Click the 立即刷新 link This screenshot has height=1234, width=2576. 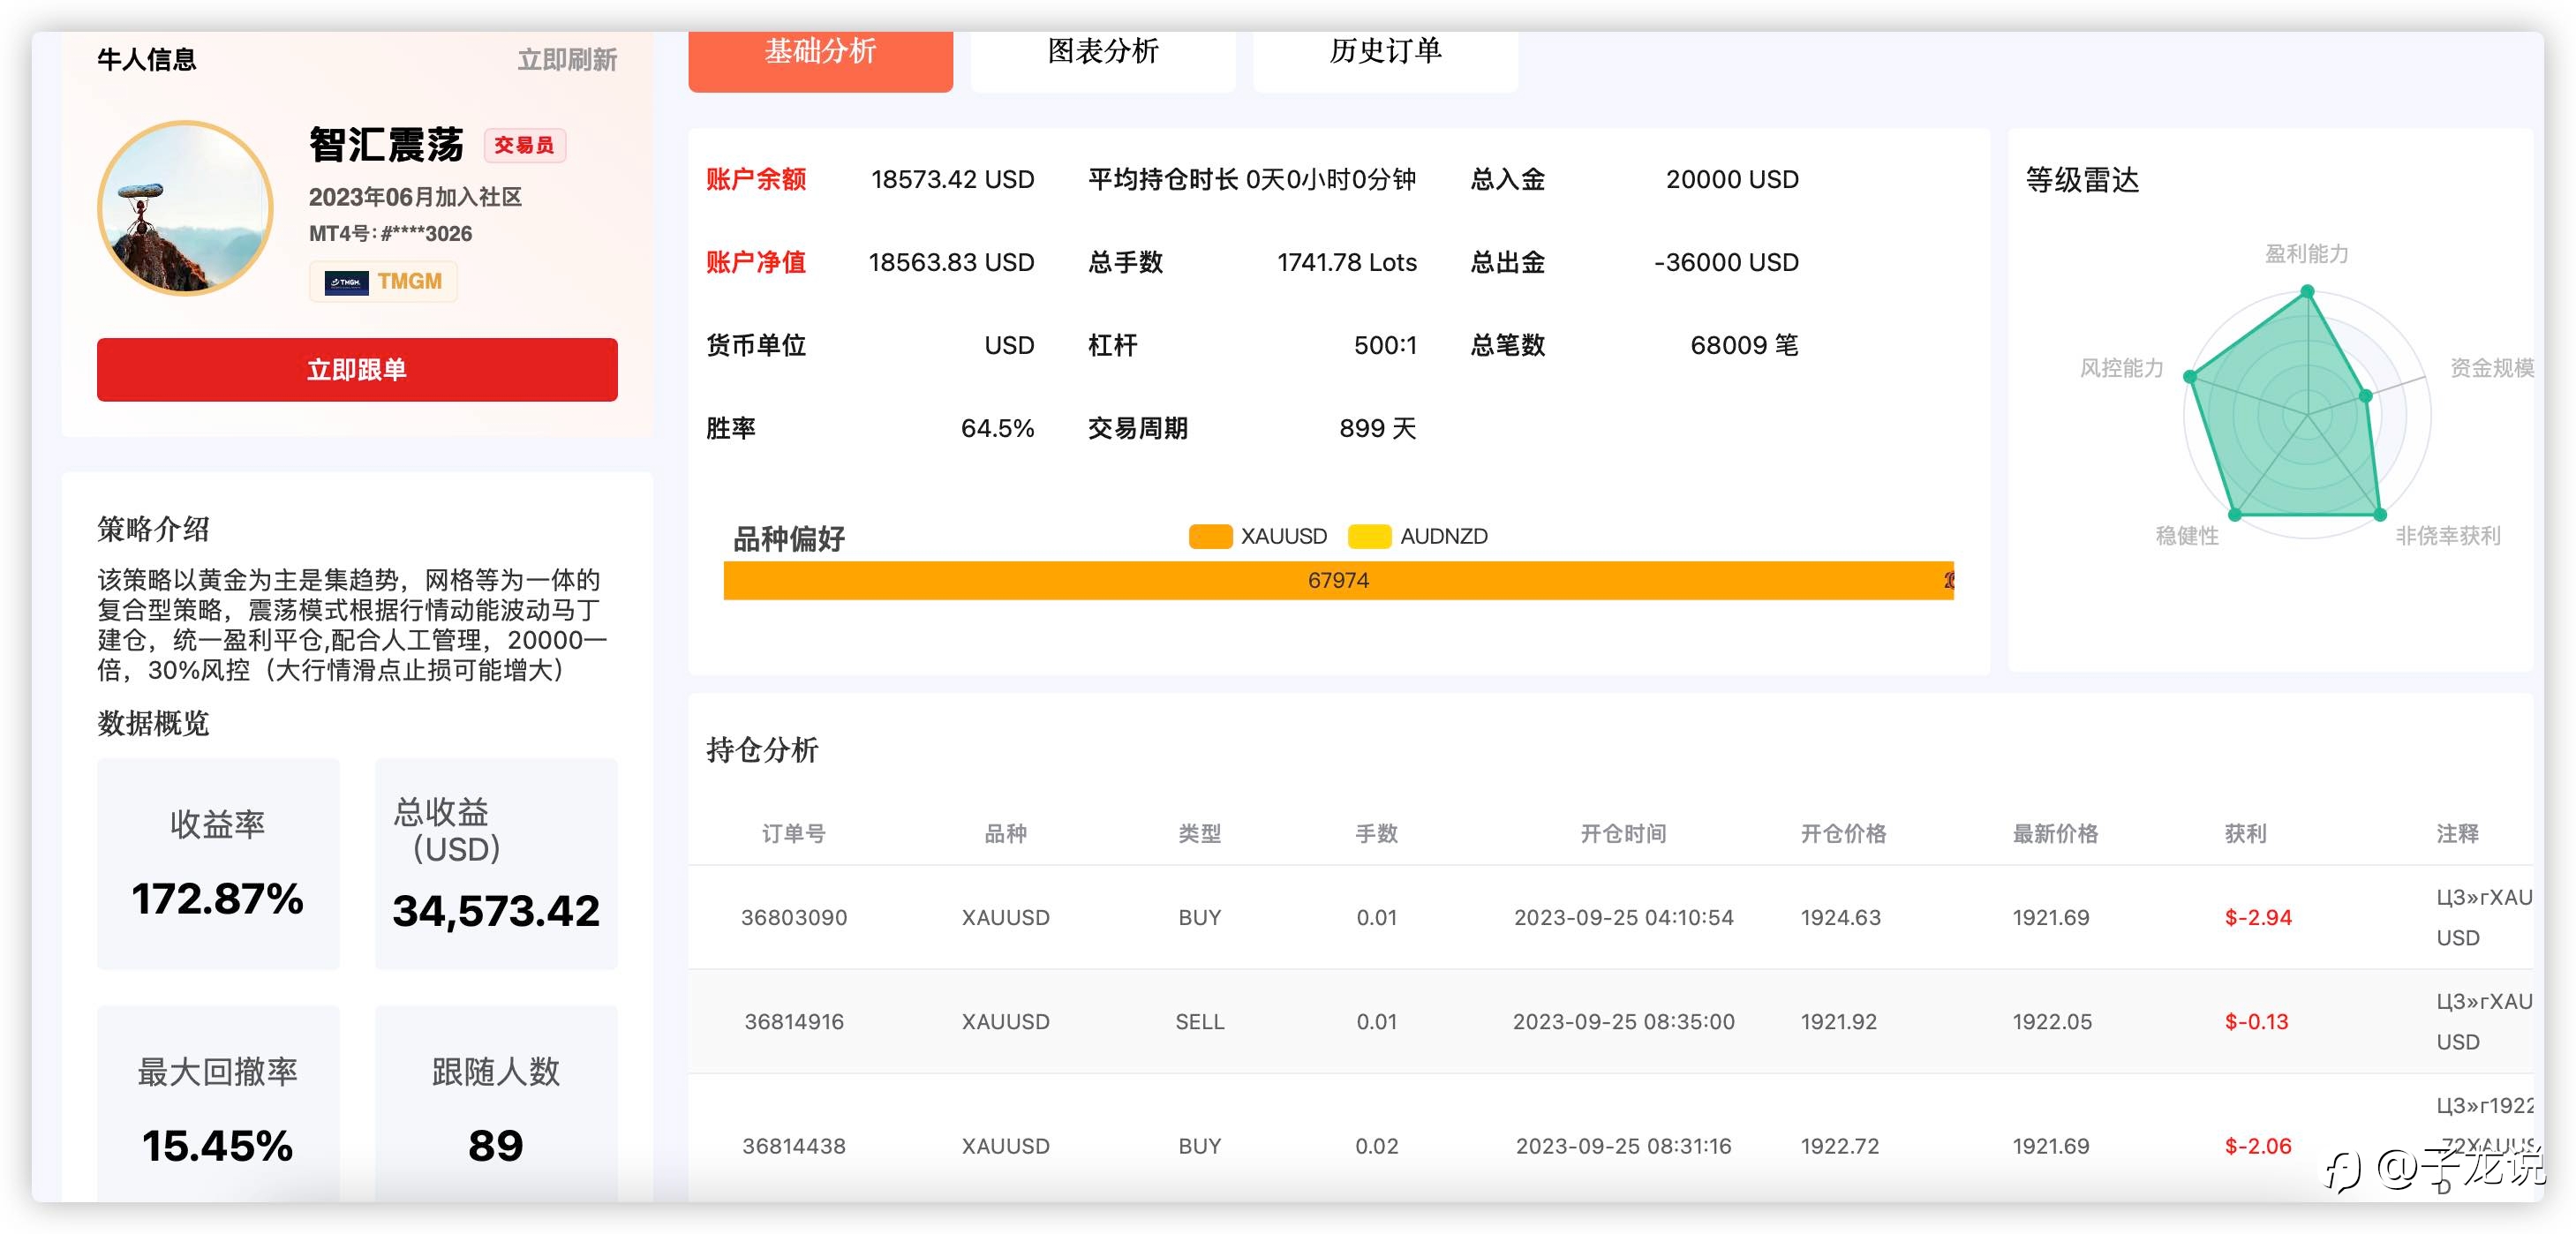[x=567, y=60]
